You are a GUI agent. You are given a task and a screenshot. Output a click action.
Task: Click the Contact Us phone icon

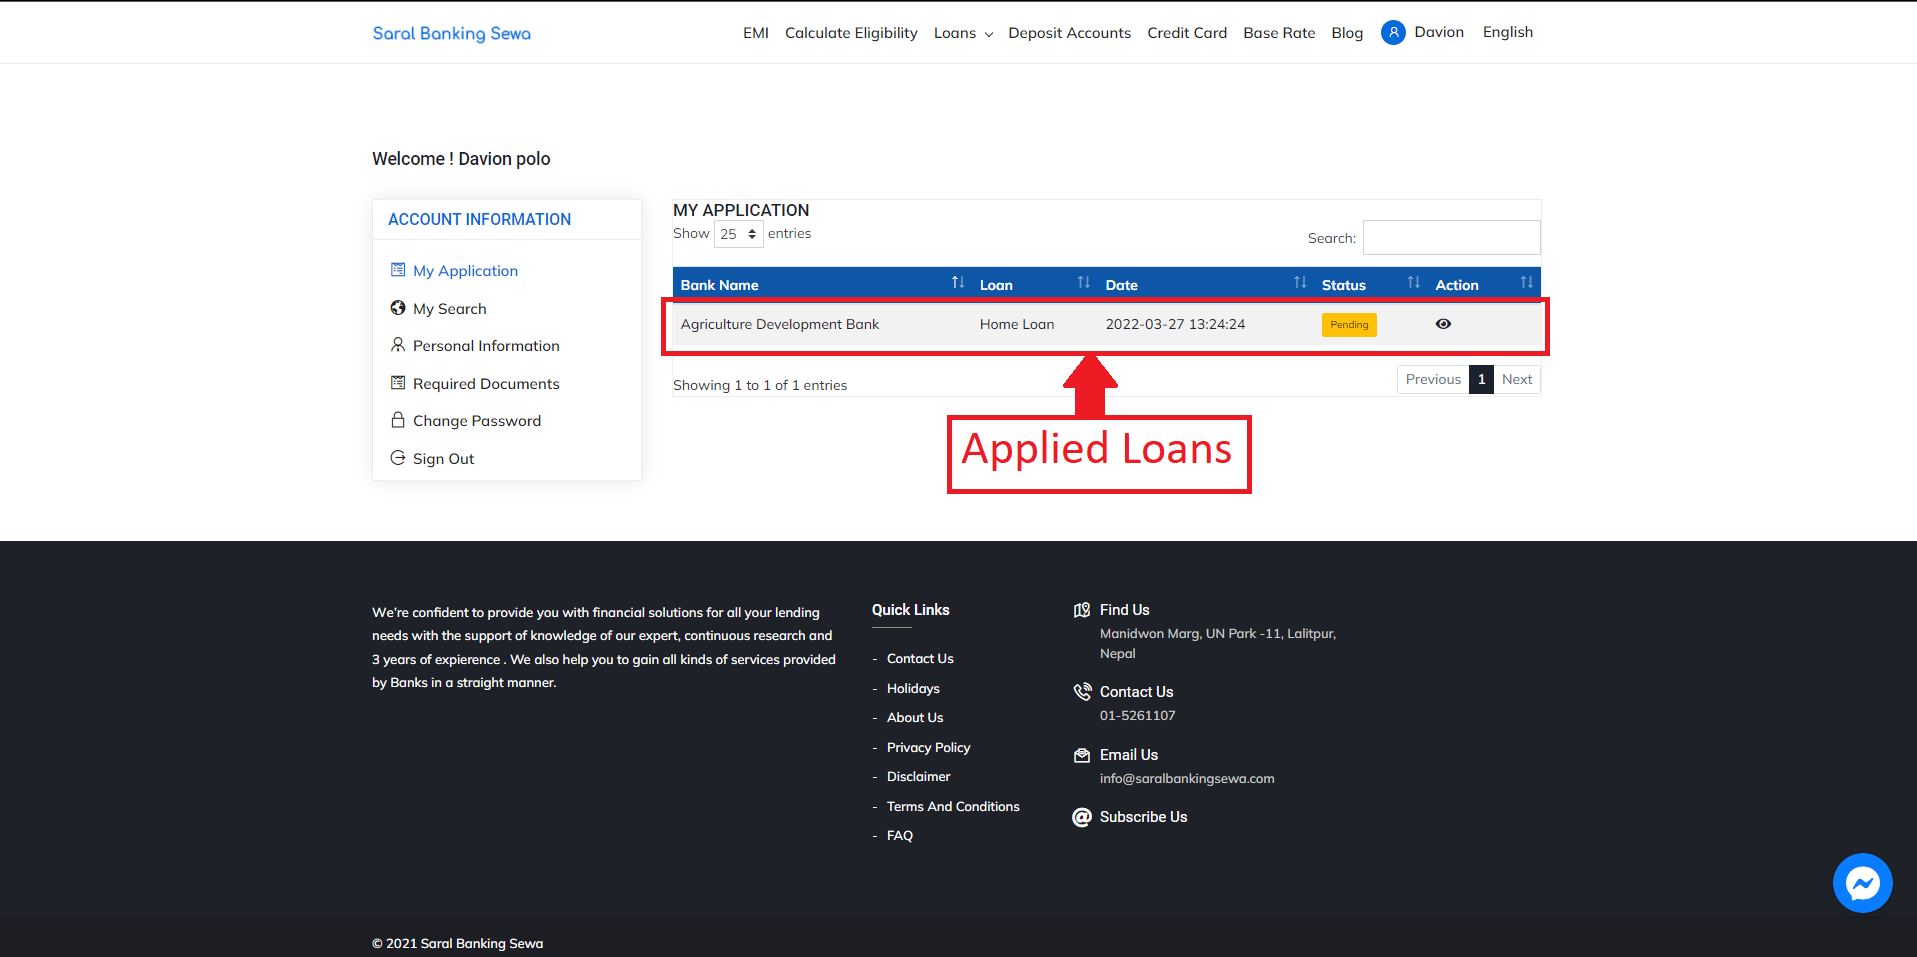click(1082, 692)
